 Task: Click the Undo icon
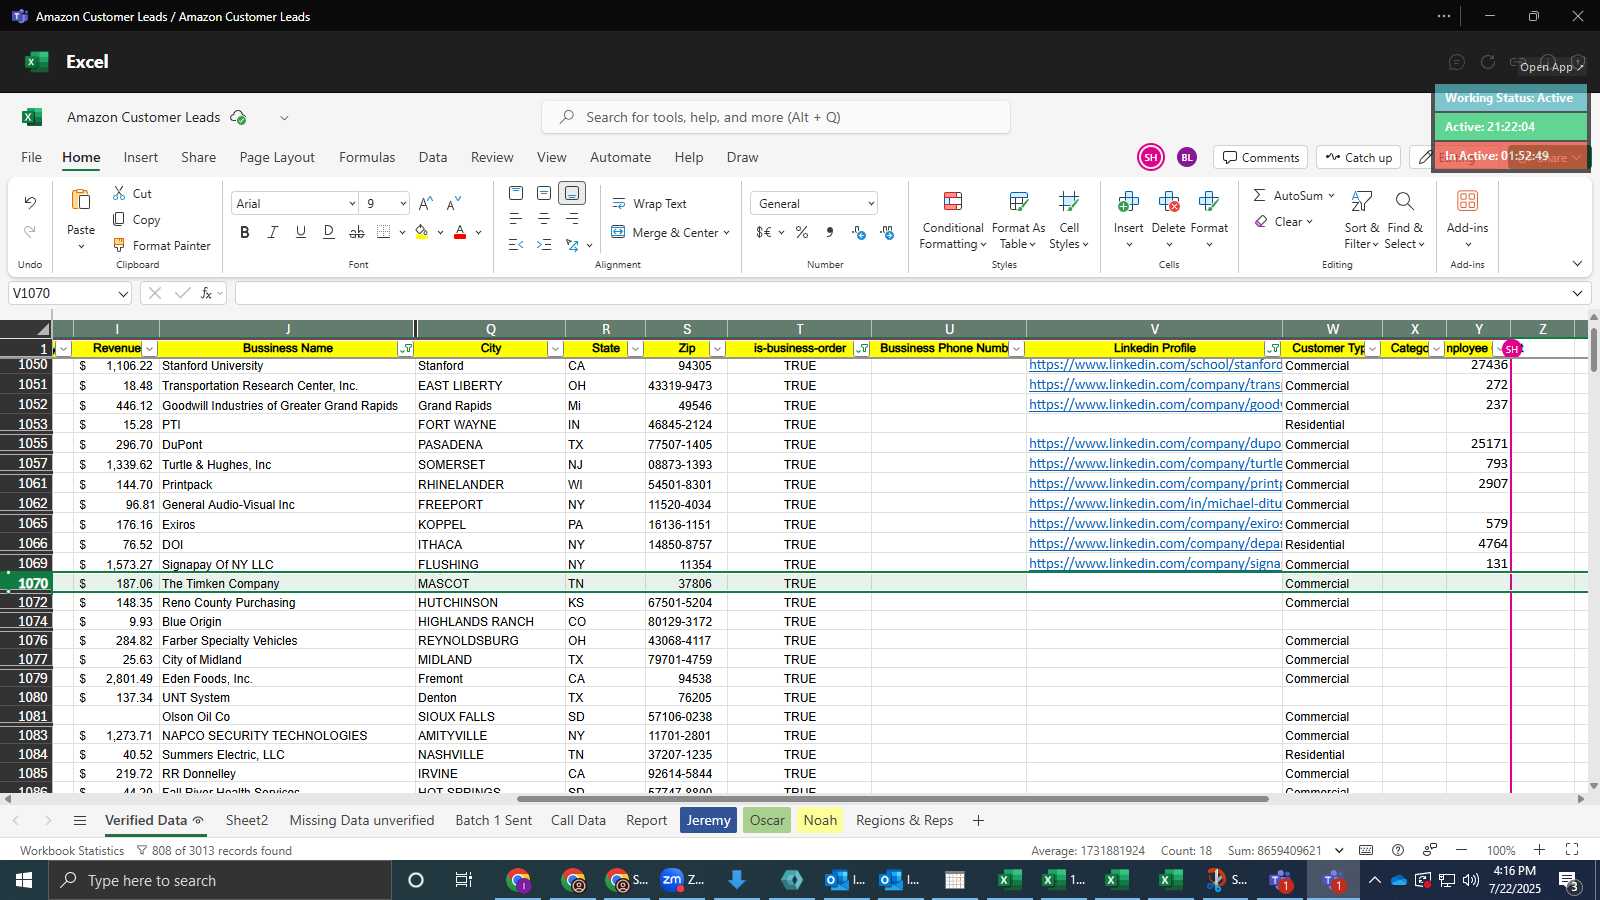point(30,203)
